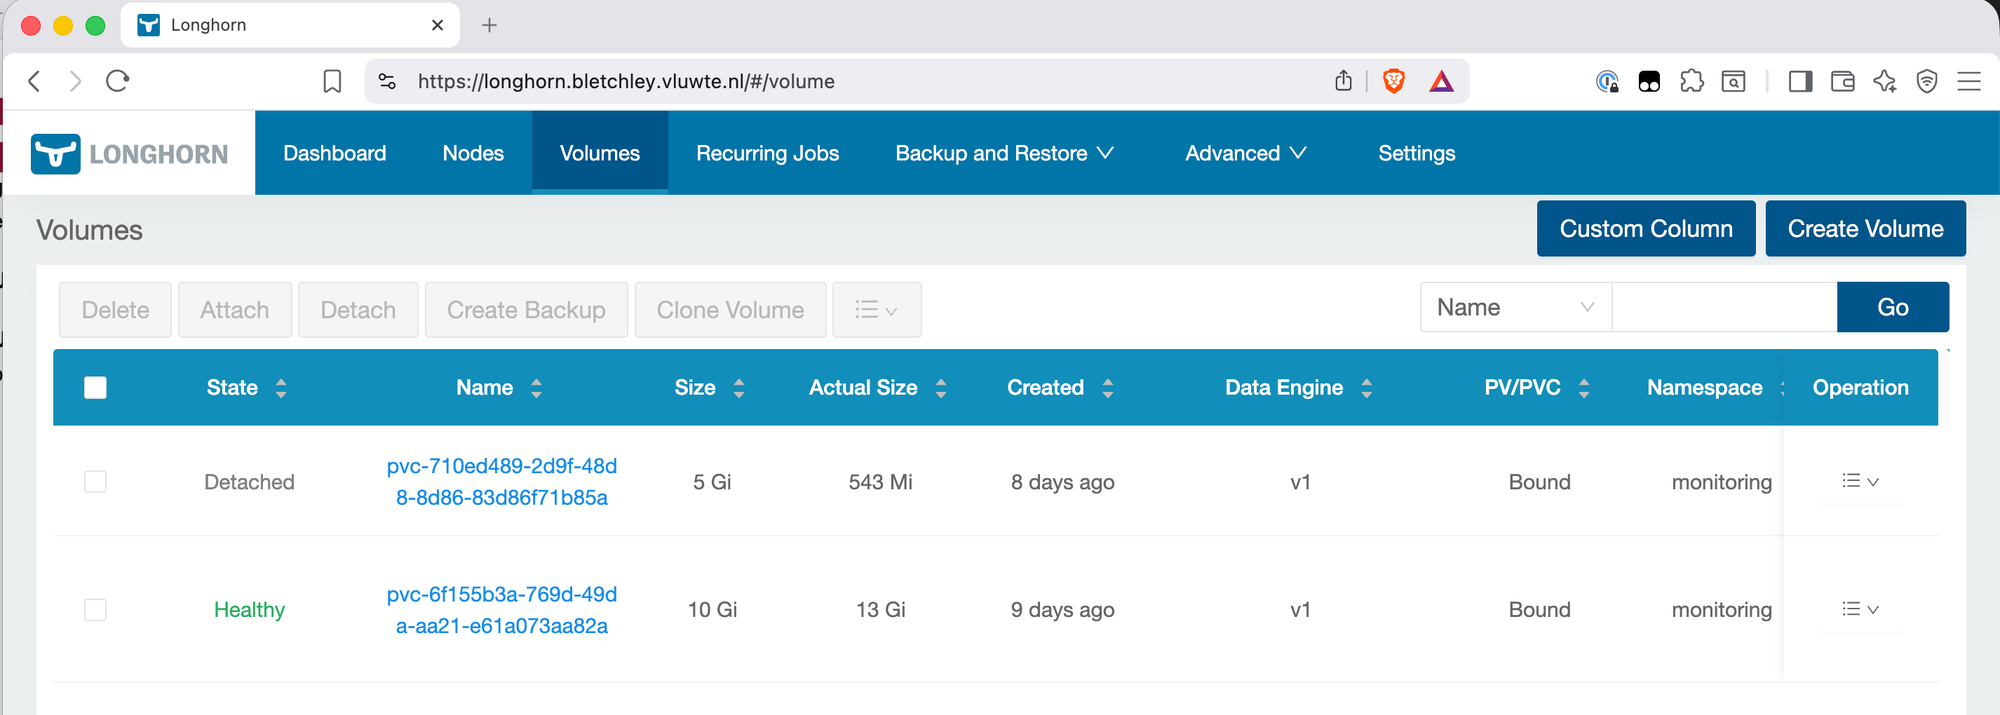Go to the Nodes tab
This screenshot has width=2000, height=715.
(x=473, y=153)
